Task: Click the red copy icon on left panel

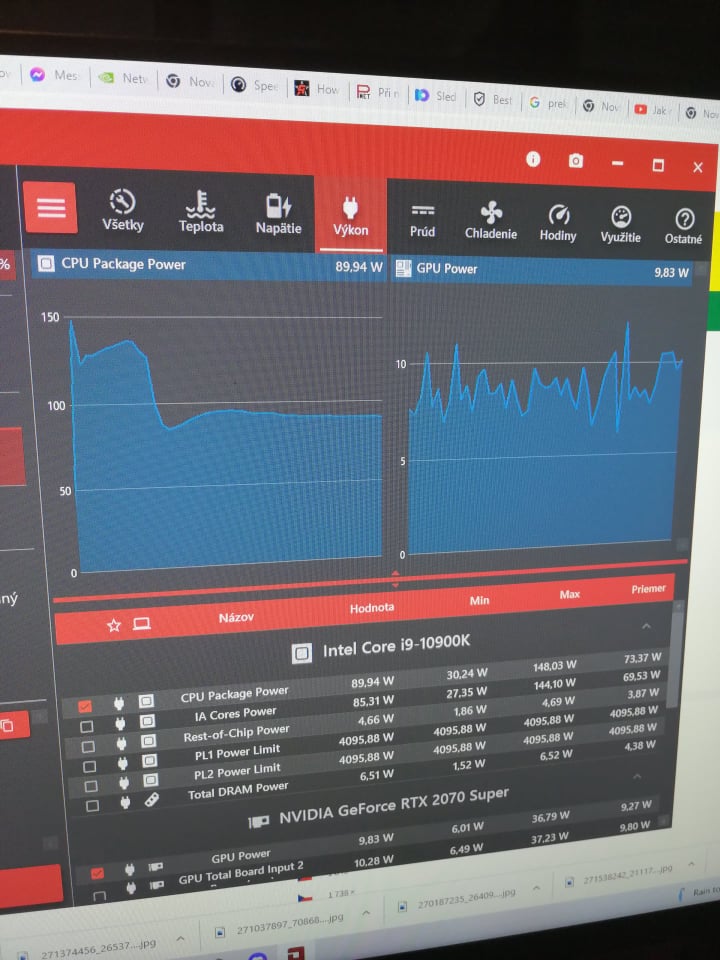Action: 7,726
